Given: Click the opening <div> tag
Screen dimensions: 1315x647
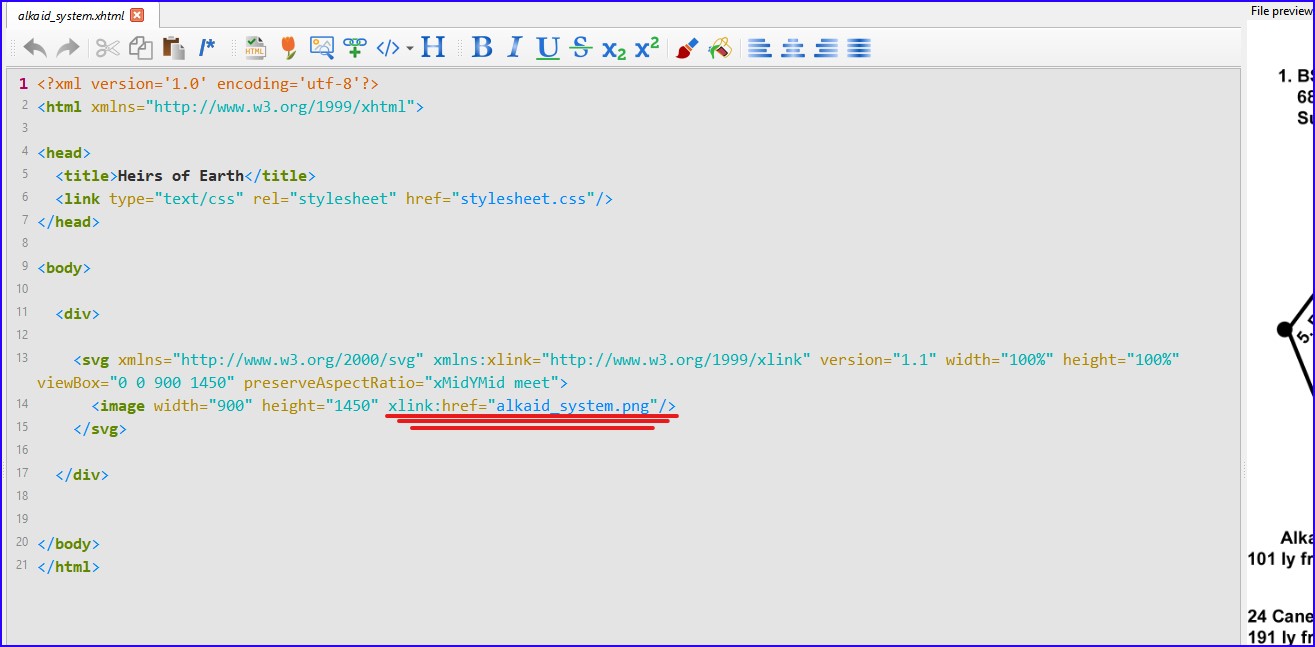Looking at the screenshot, I should coord(78,313).
